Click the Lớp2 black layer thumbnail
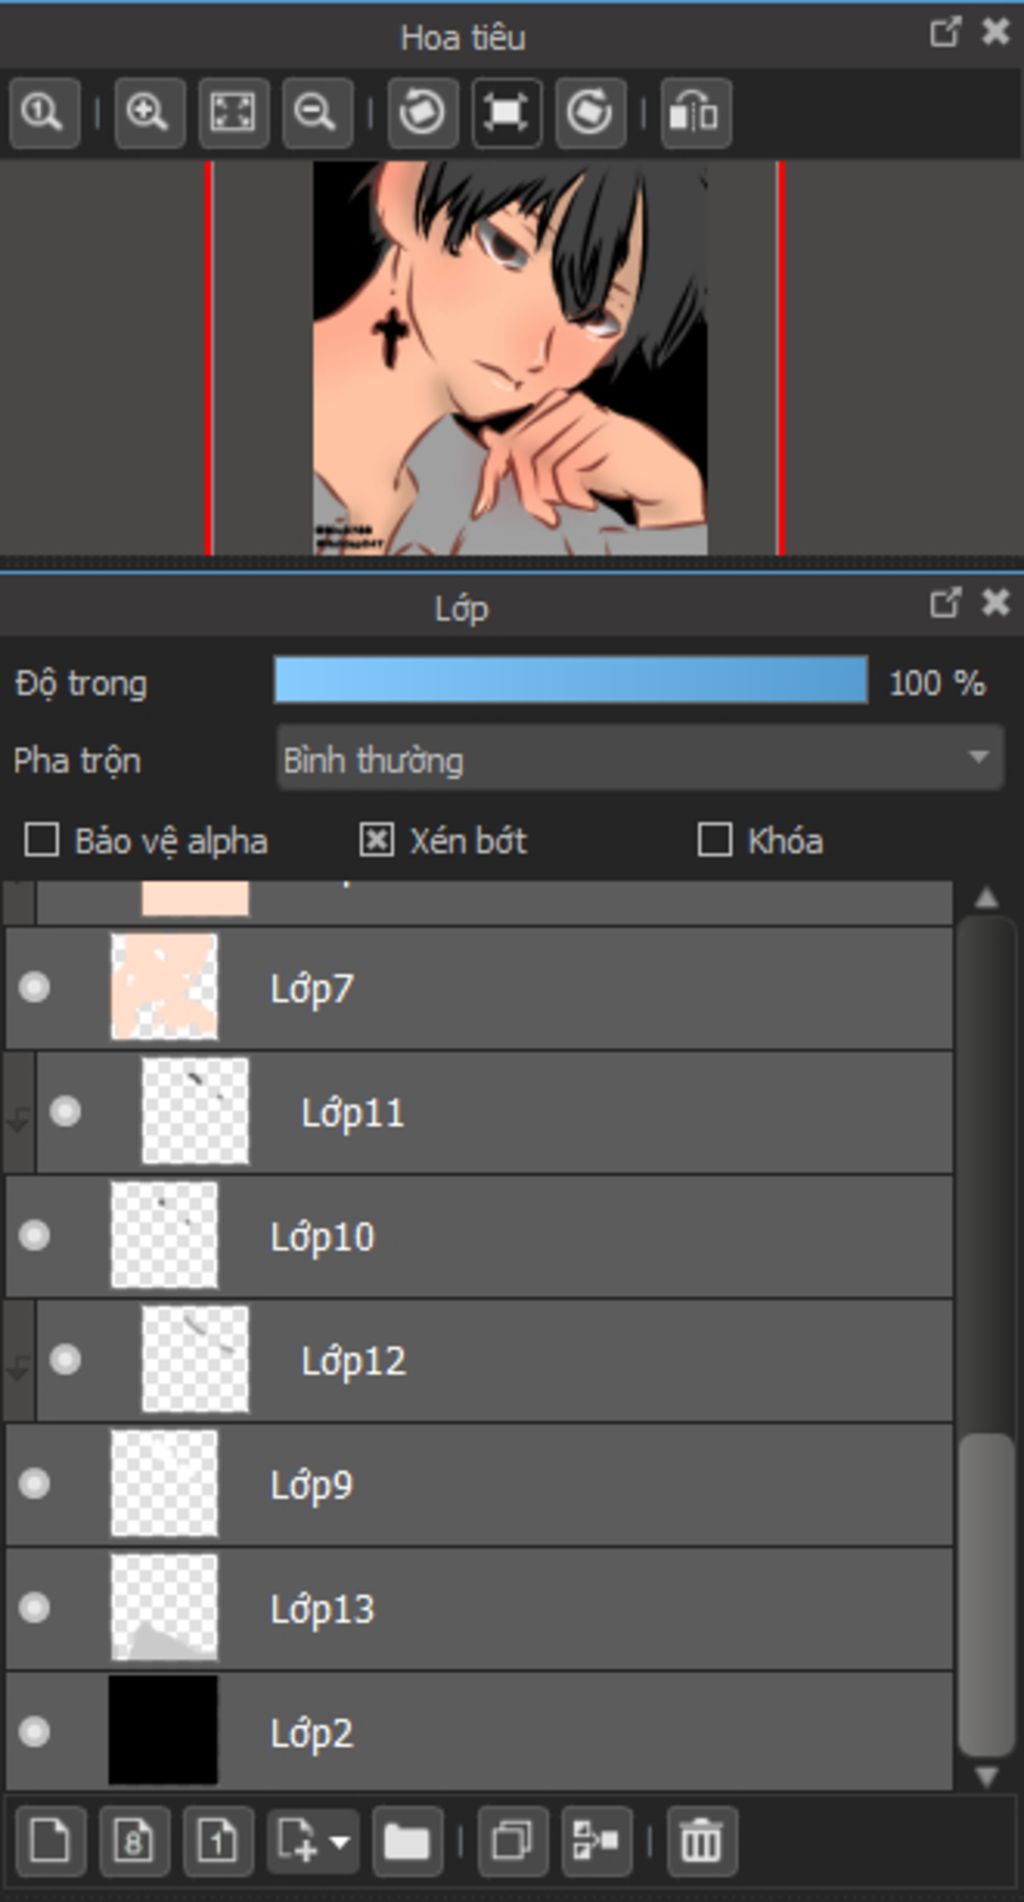Viewport: 1024px width, 1902px height. coord(163,1731)
